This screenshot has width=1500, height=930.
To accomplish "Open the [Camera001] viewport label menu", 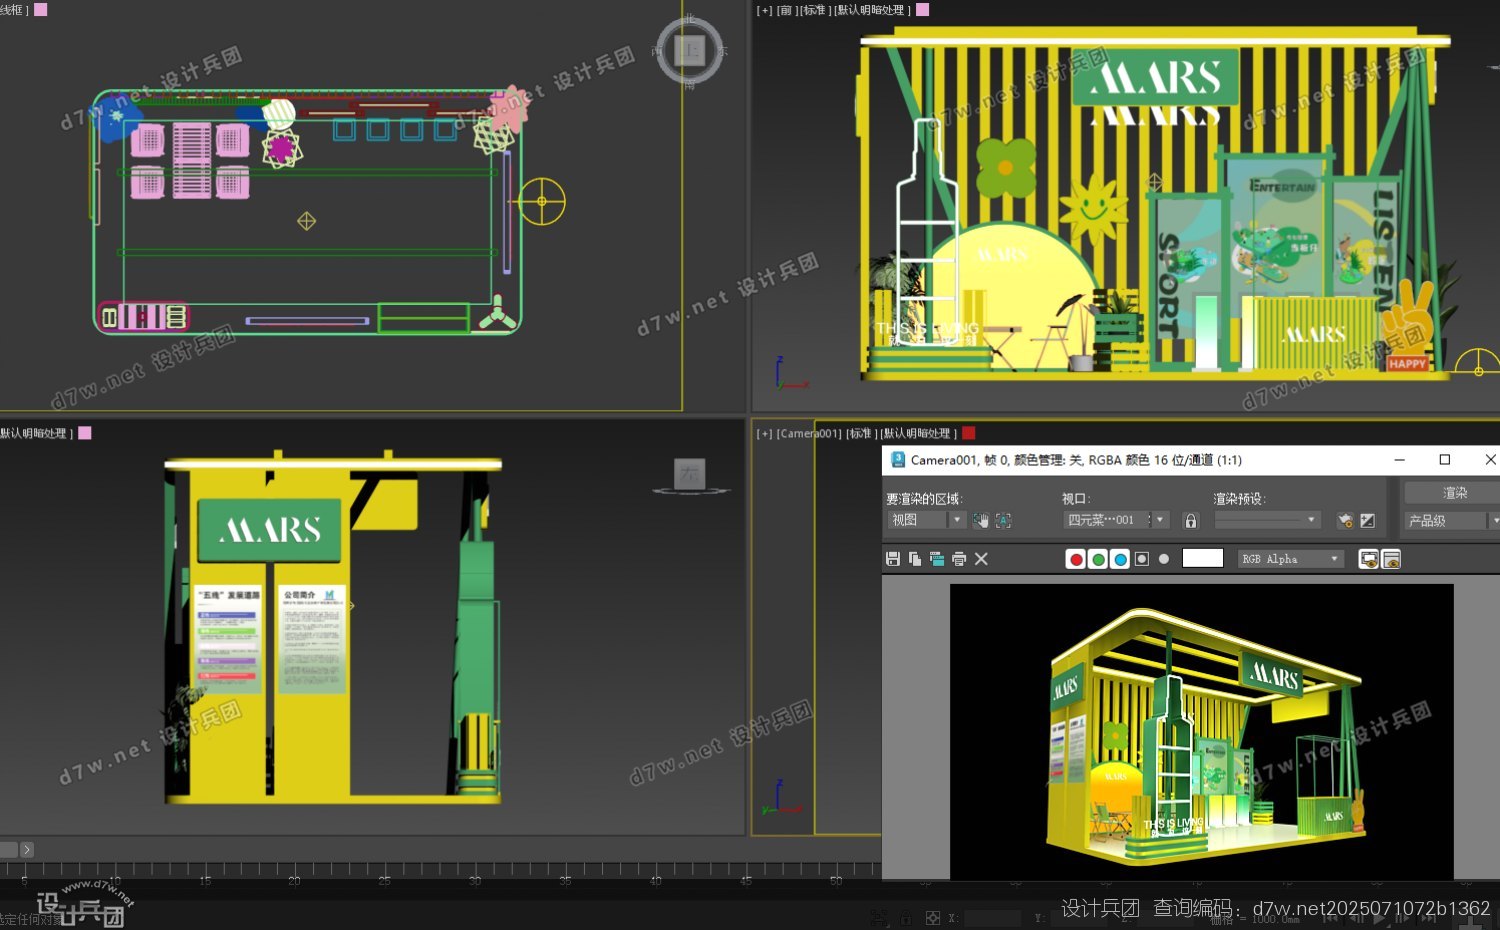I will (x=809, y=433).
